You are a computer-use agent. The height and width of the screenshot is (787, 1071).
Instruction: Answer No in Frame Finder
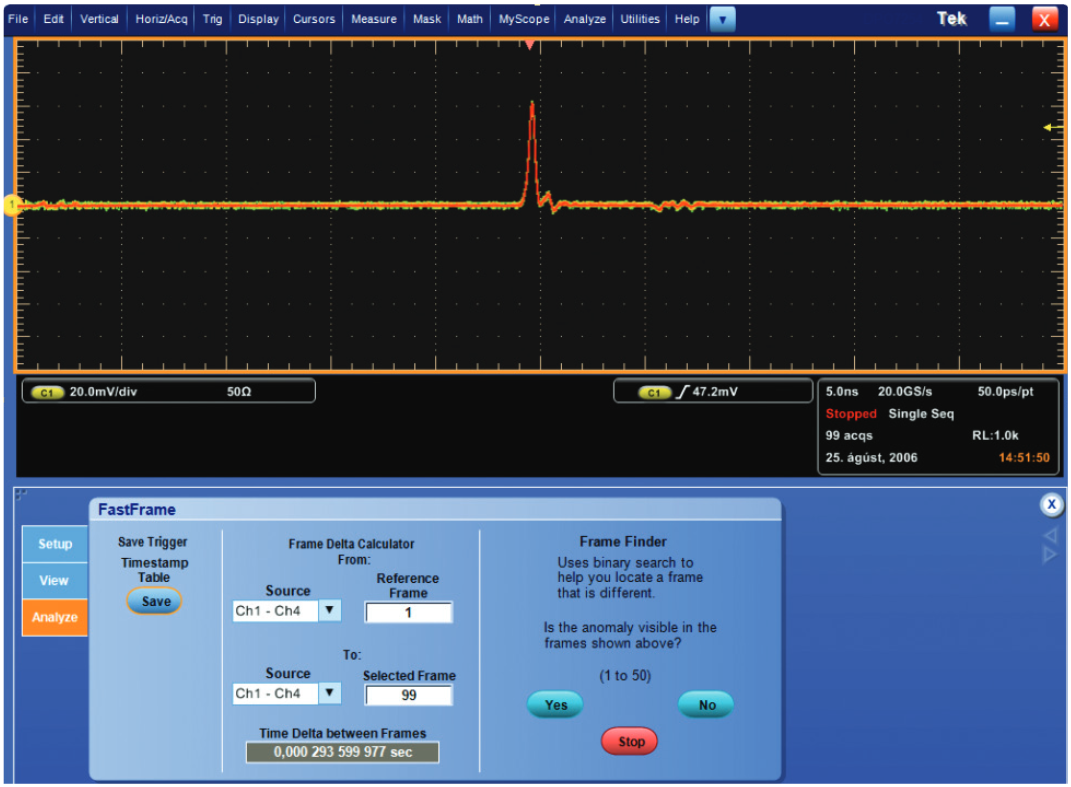706,705
